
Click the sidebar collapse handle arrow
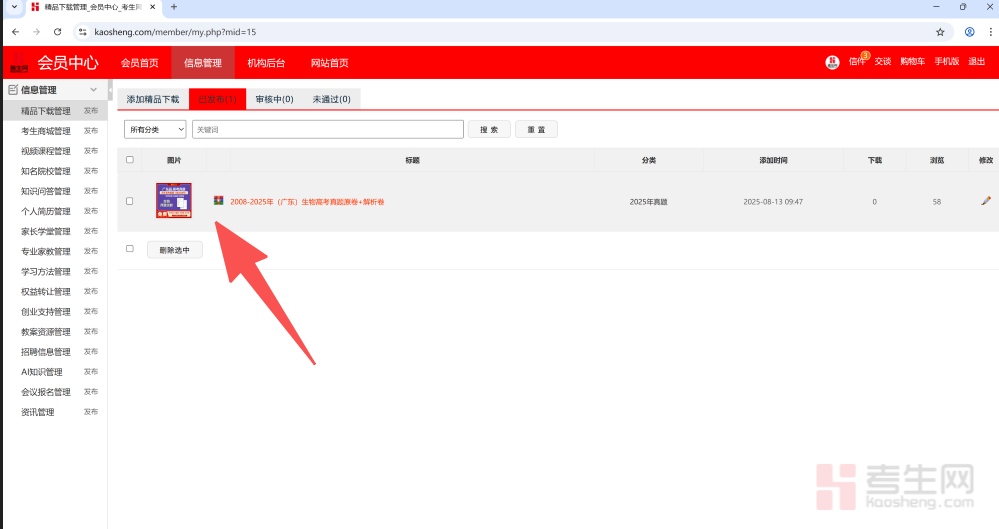coord(110,90)
